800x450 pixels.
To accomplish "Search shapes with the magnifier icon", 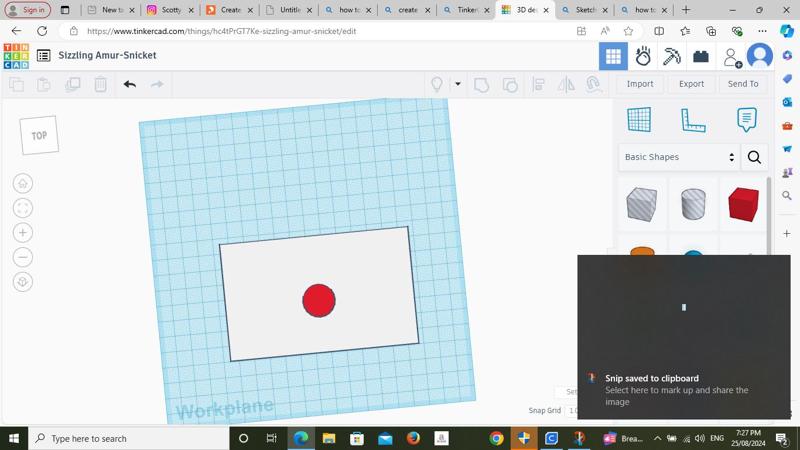I will (754, 157).
